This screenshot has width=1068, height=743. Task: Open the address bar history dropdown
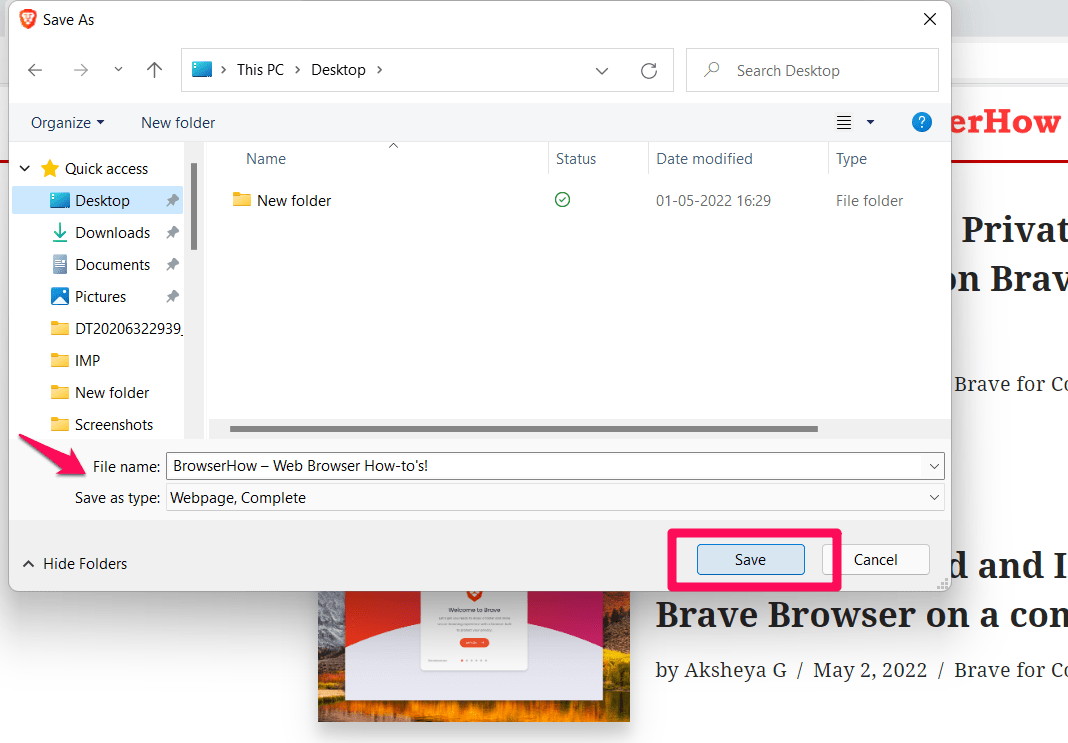tap(601, 71)
